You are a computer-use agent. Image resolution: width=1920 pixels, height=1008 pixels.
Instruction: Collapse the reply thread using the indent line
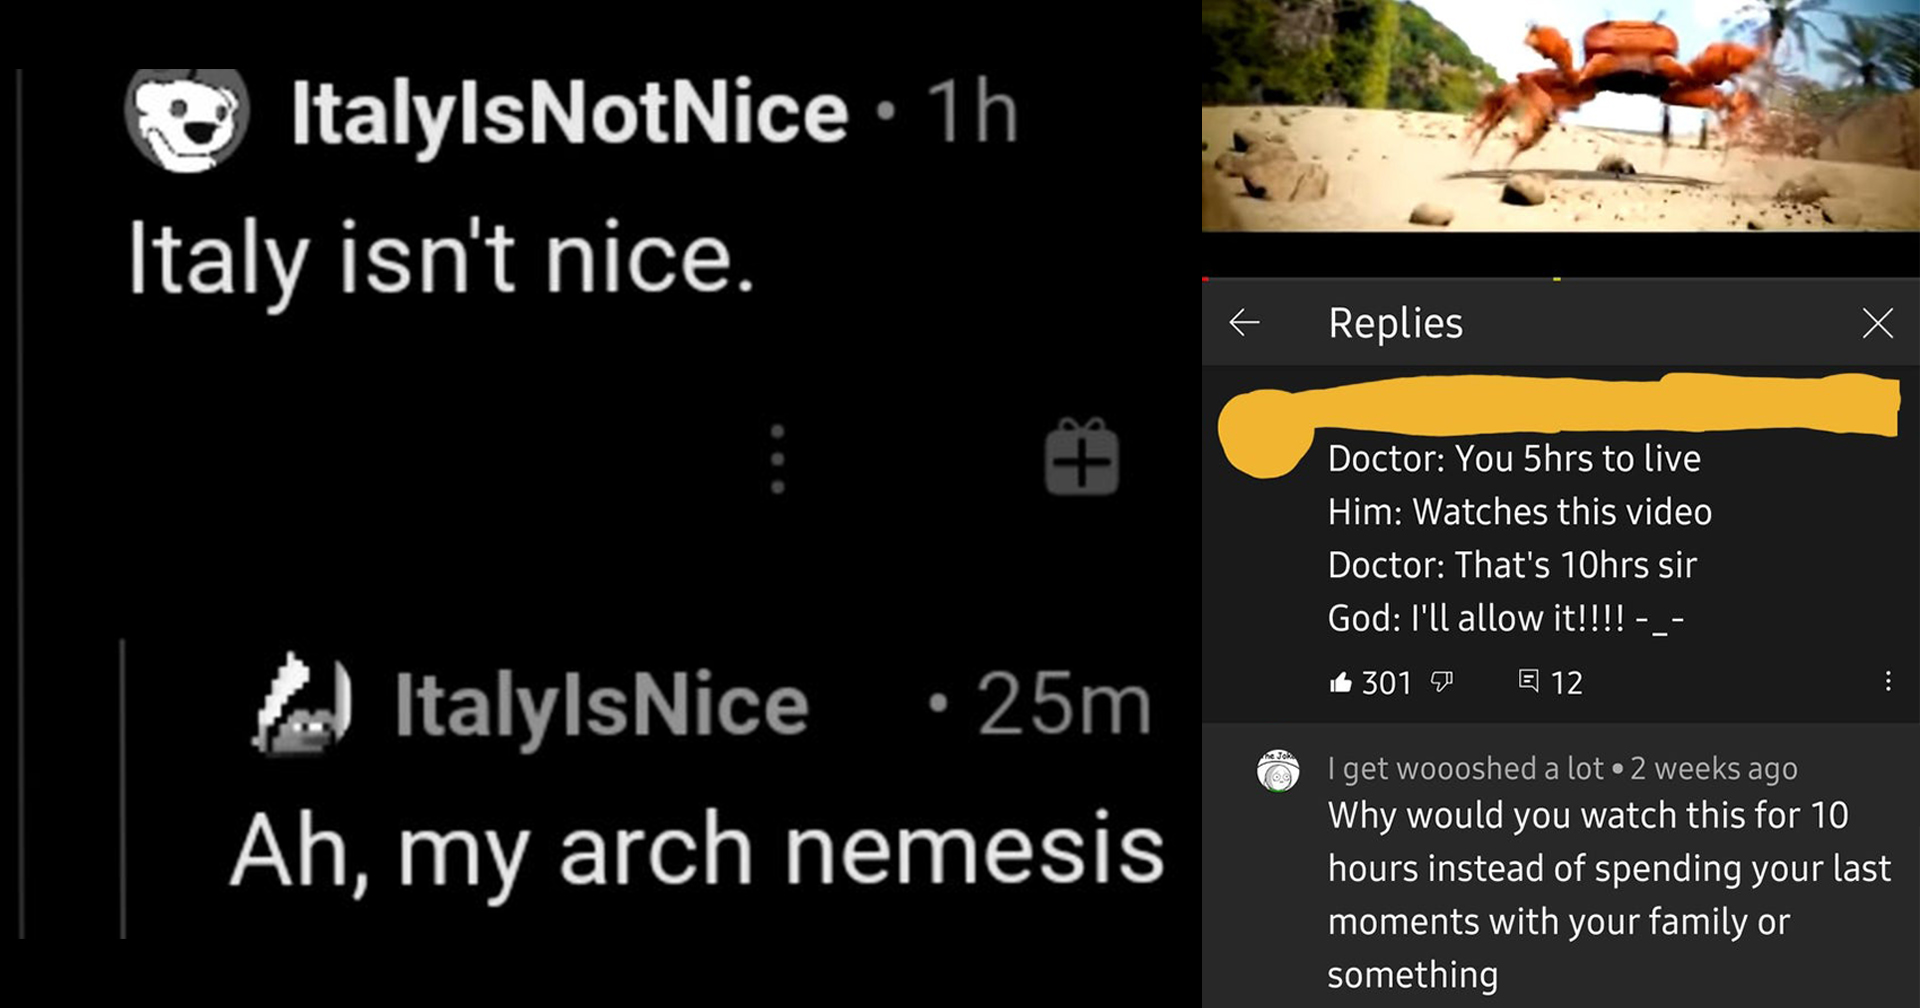click(123, 788)
